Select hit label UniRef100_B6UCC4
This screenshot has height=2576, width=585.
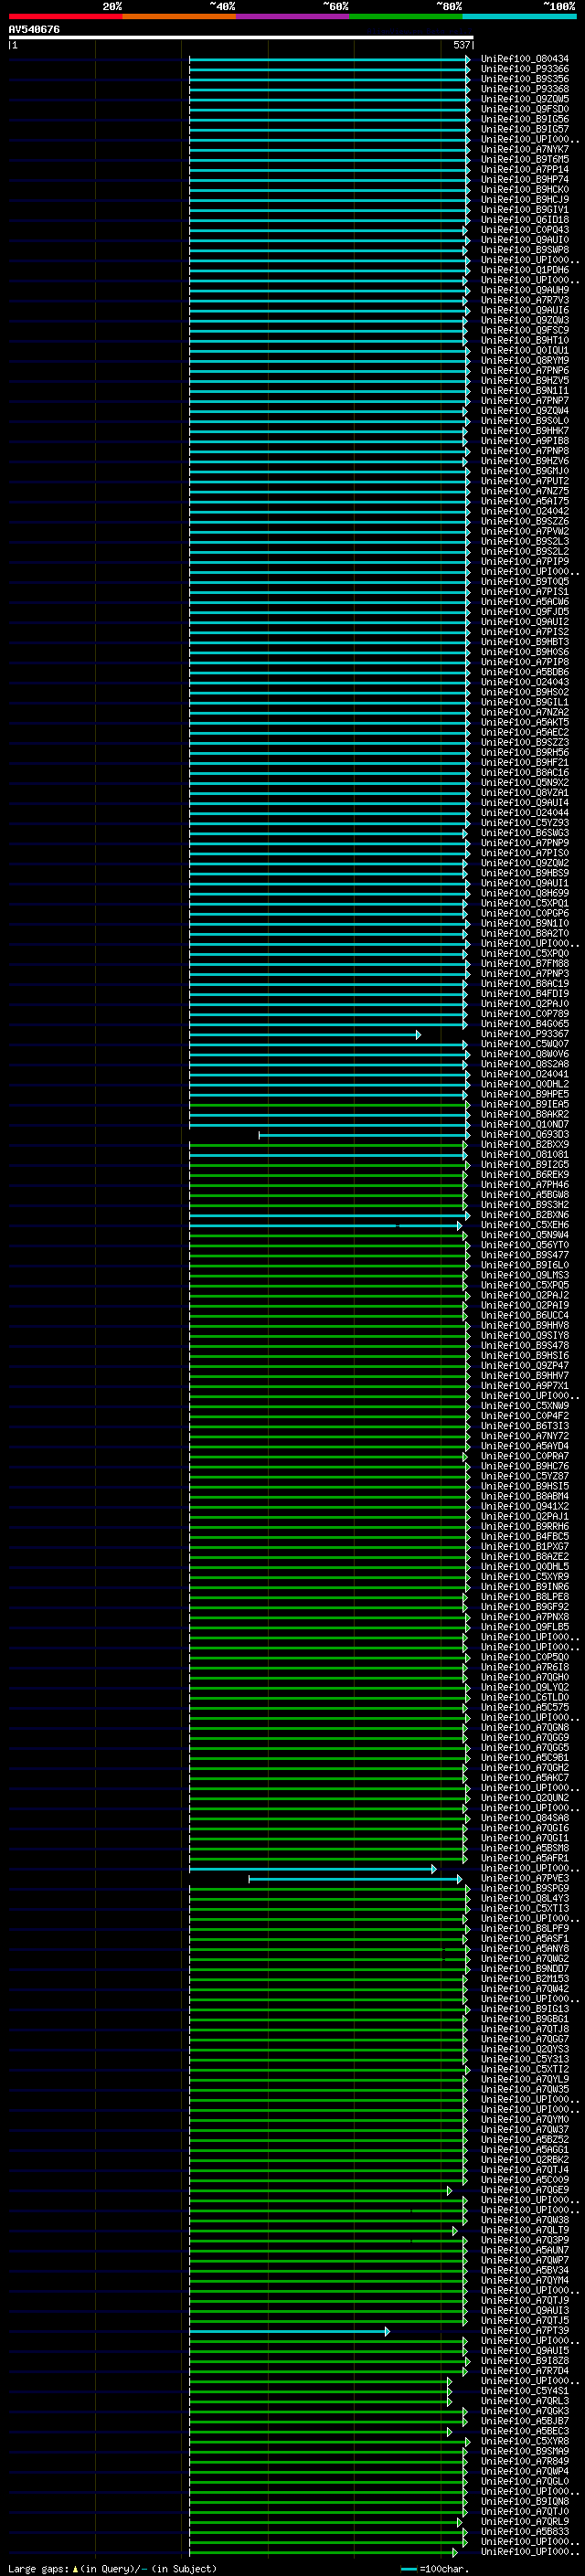tap(524, 1316)
